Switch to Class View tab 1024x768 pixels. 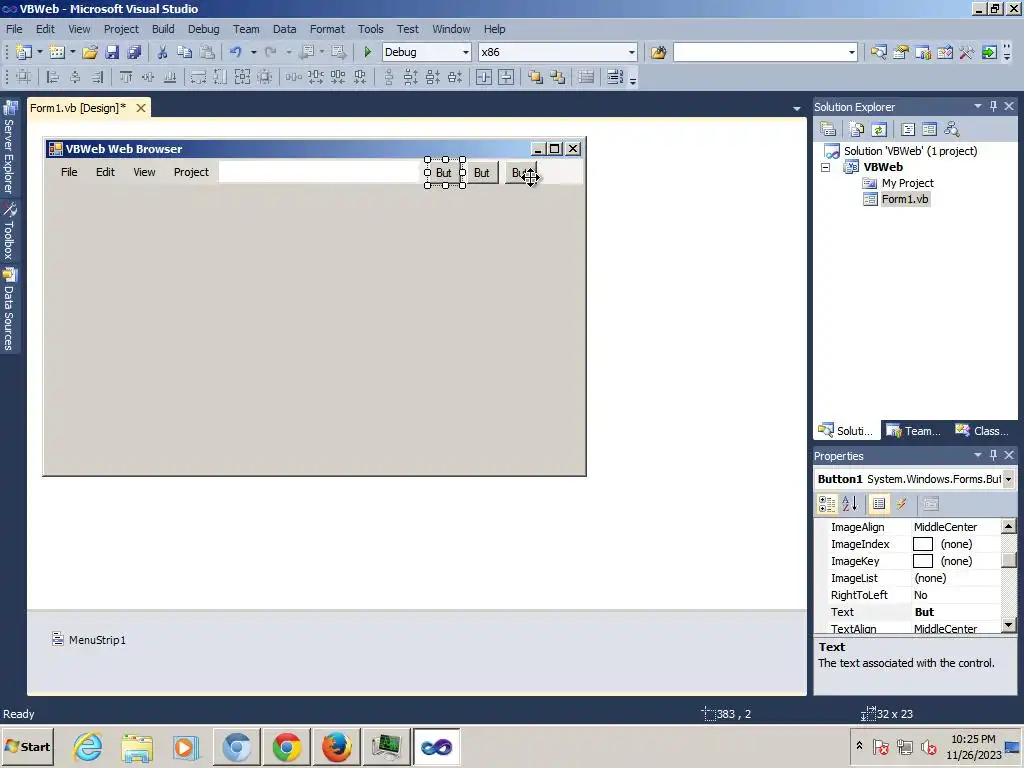[982, 431]
